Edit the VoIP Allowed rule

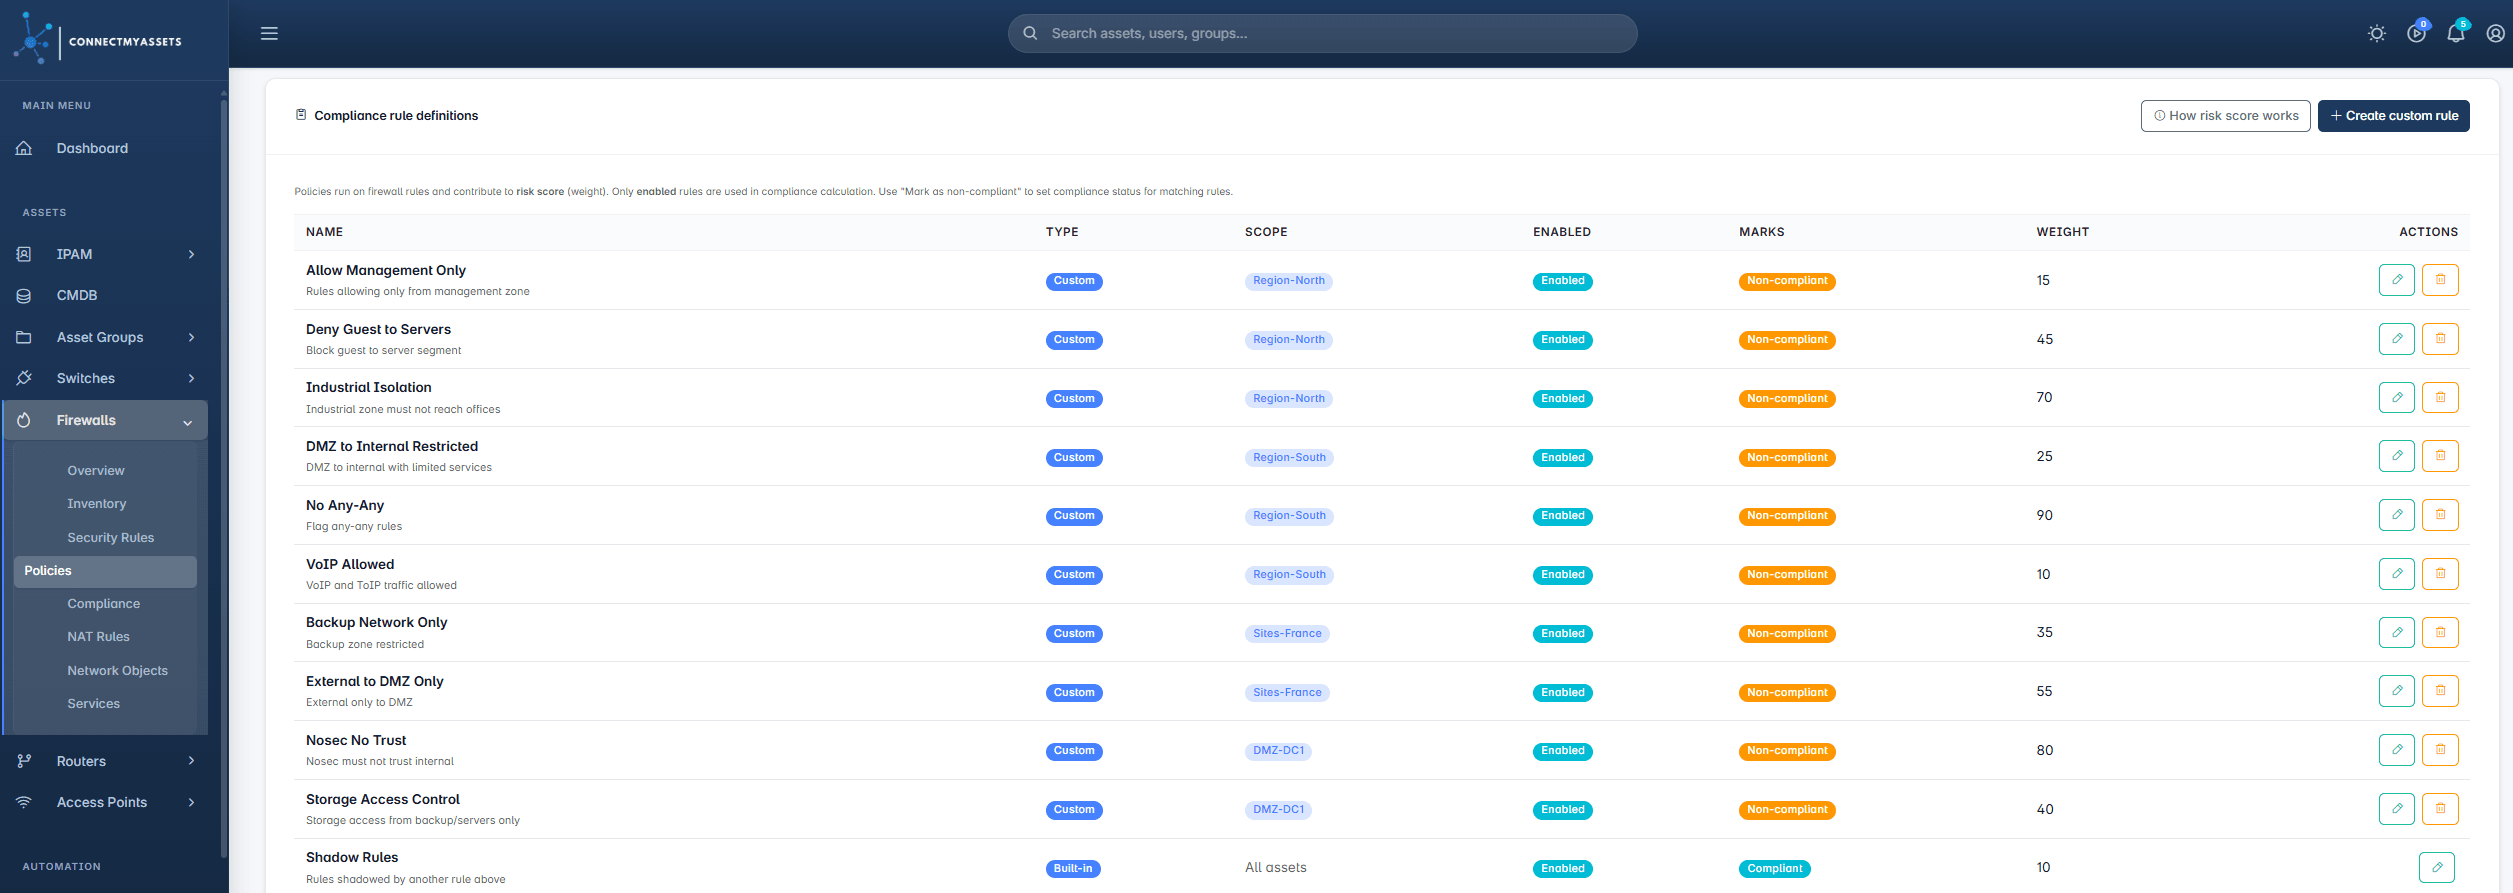tap(2397, 574)
